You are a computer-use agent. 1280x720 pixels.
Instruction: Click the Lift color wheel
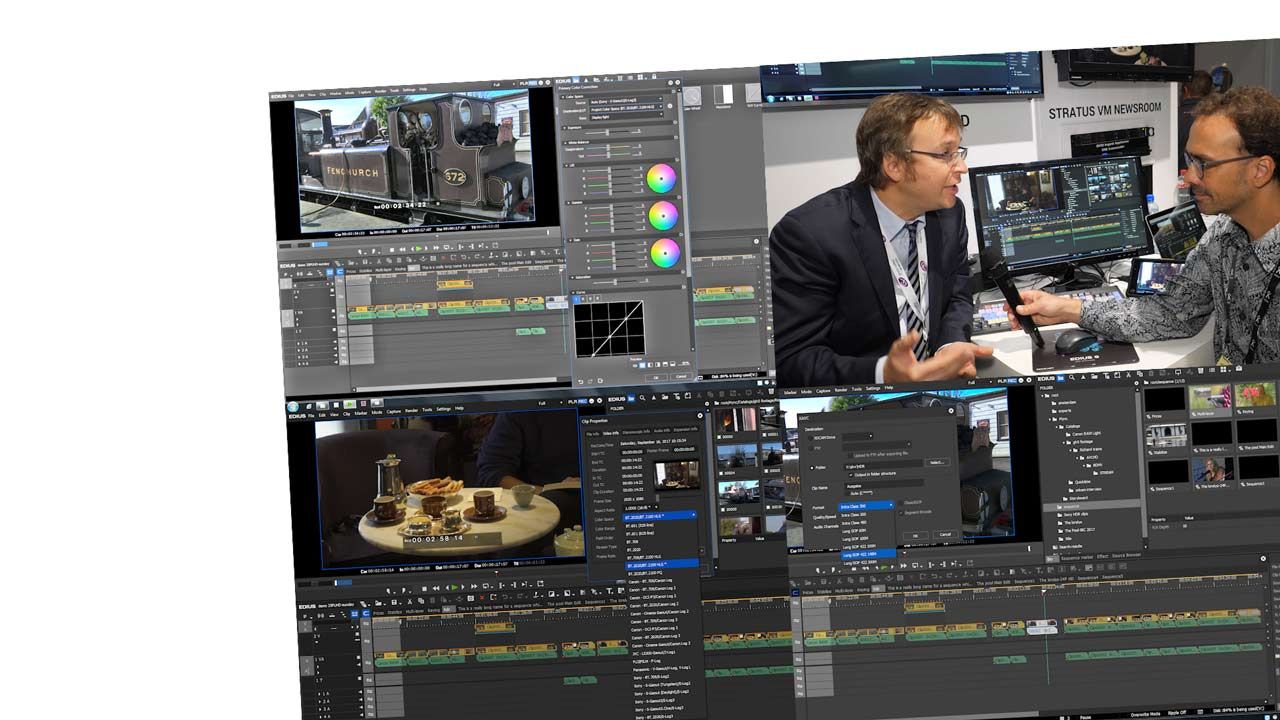(661, 179)
